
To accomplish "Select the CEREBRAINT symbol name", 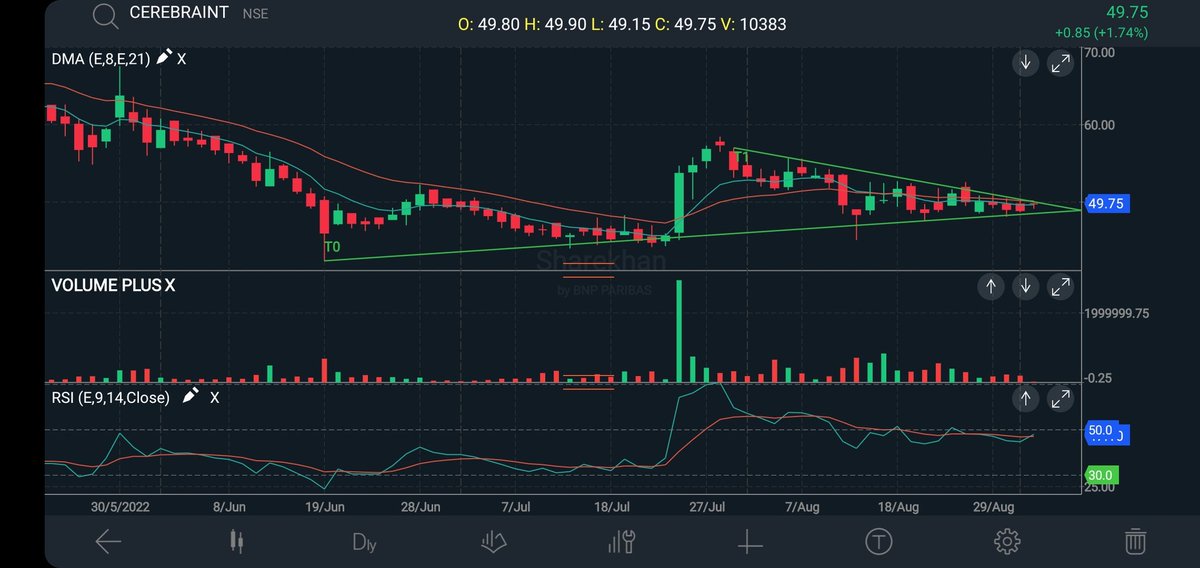I will point(179,14).
